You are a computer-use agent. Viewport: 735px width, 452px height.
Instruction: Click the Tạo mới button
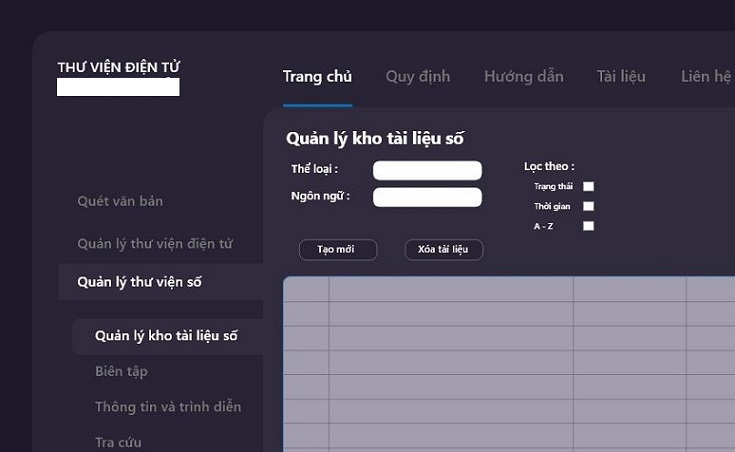click(338, 249)
